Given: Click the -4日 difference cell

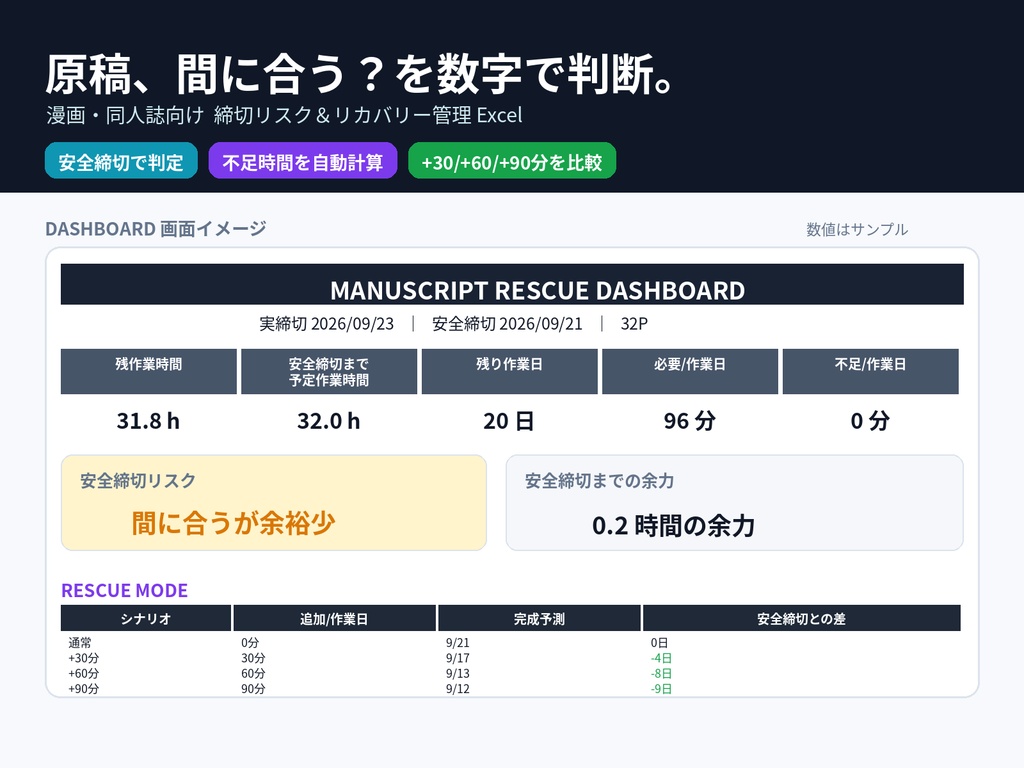Looking at the screenshot, I should [x=662, y=658].
